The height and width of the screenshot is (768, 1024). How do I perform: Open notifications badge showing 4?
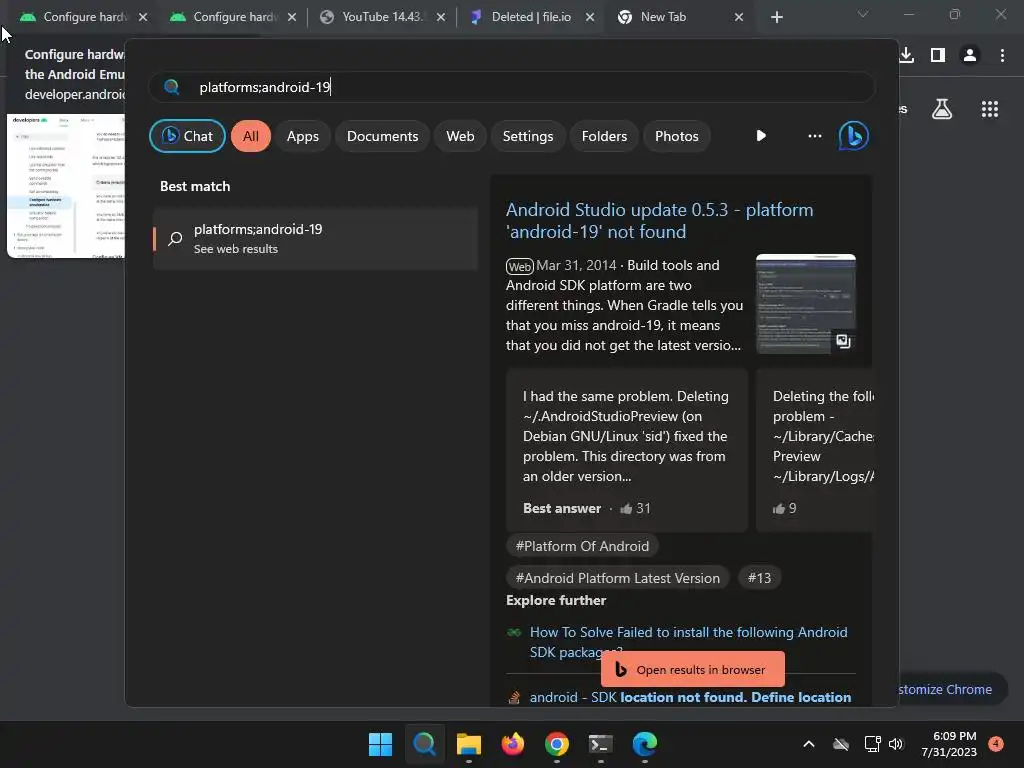pyautogui.click(x=996, y=744)
